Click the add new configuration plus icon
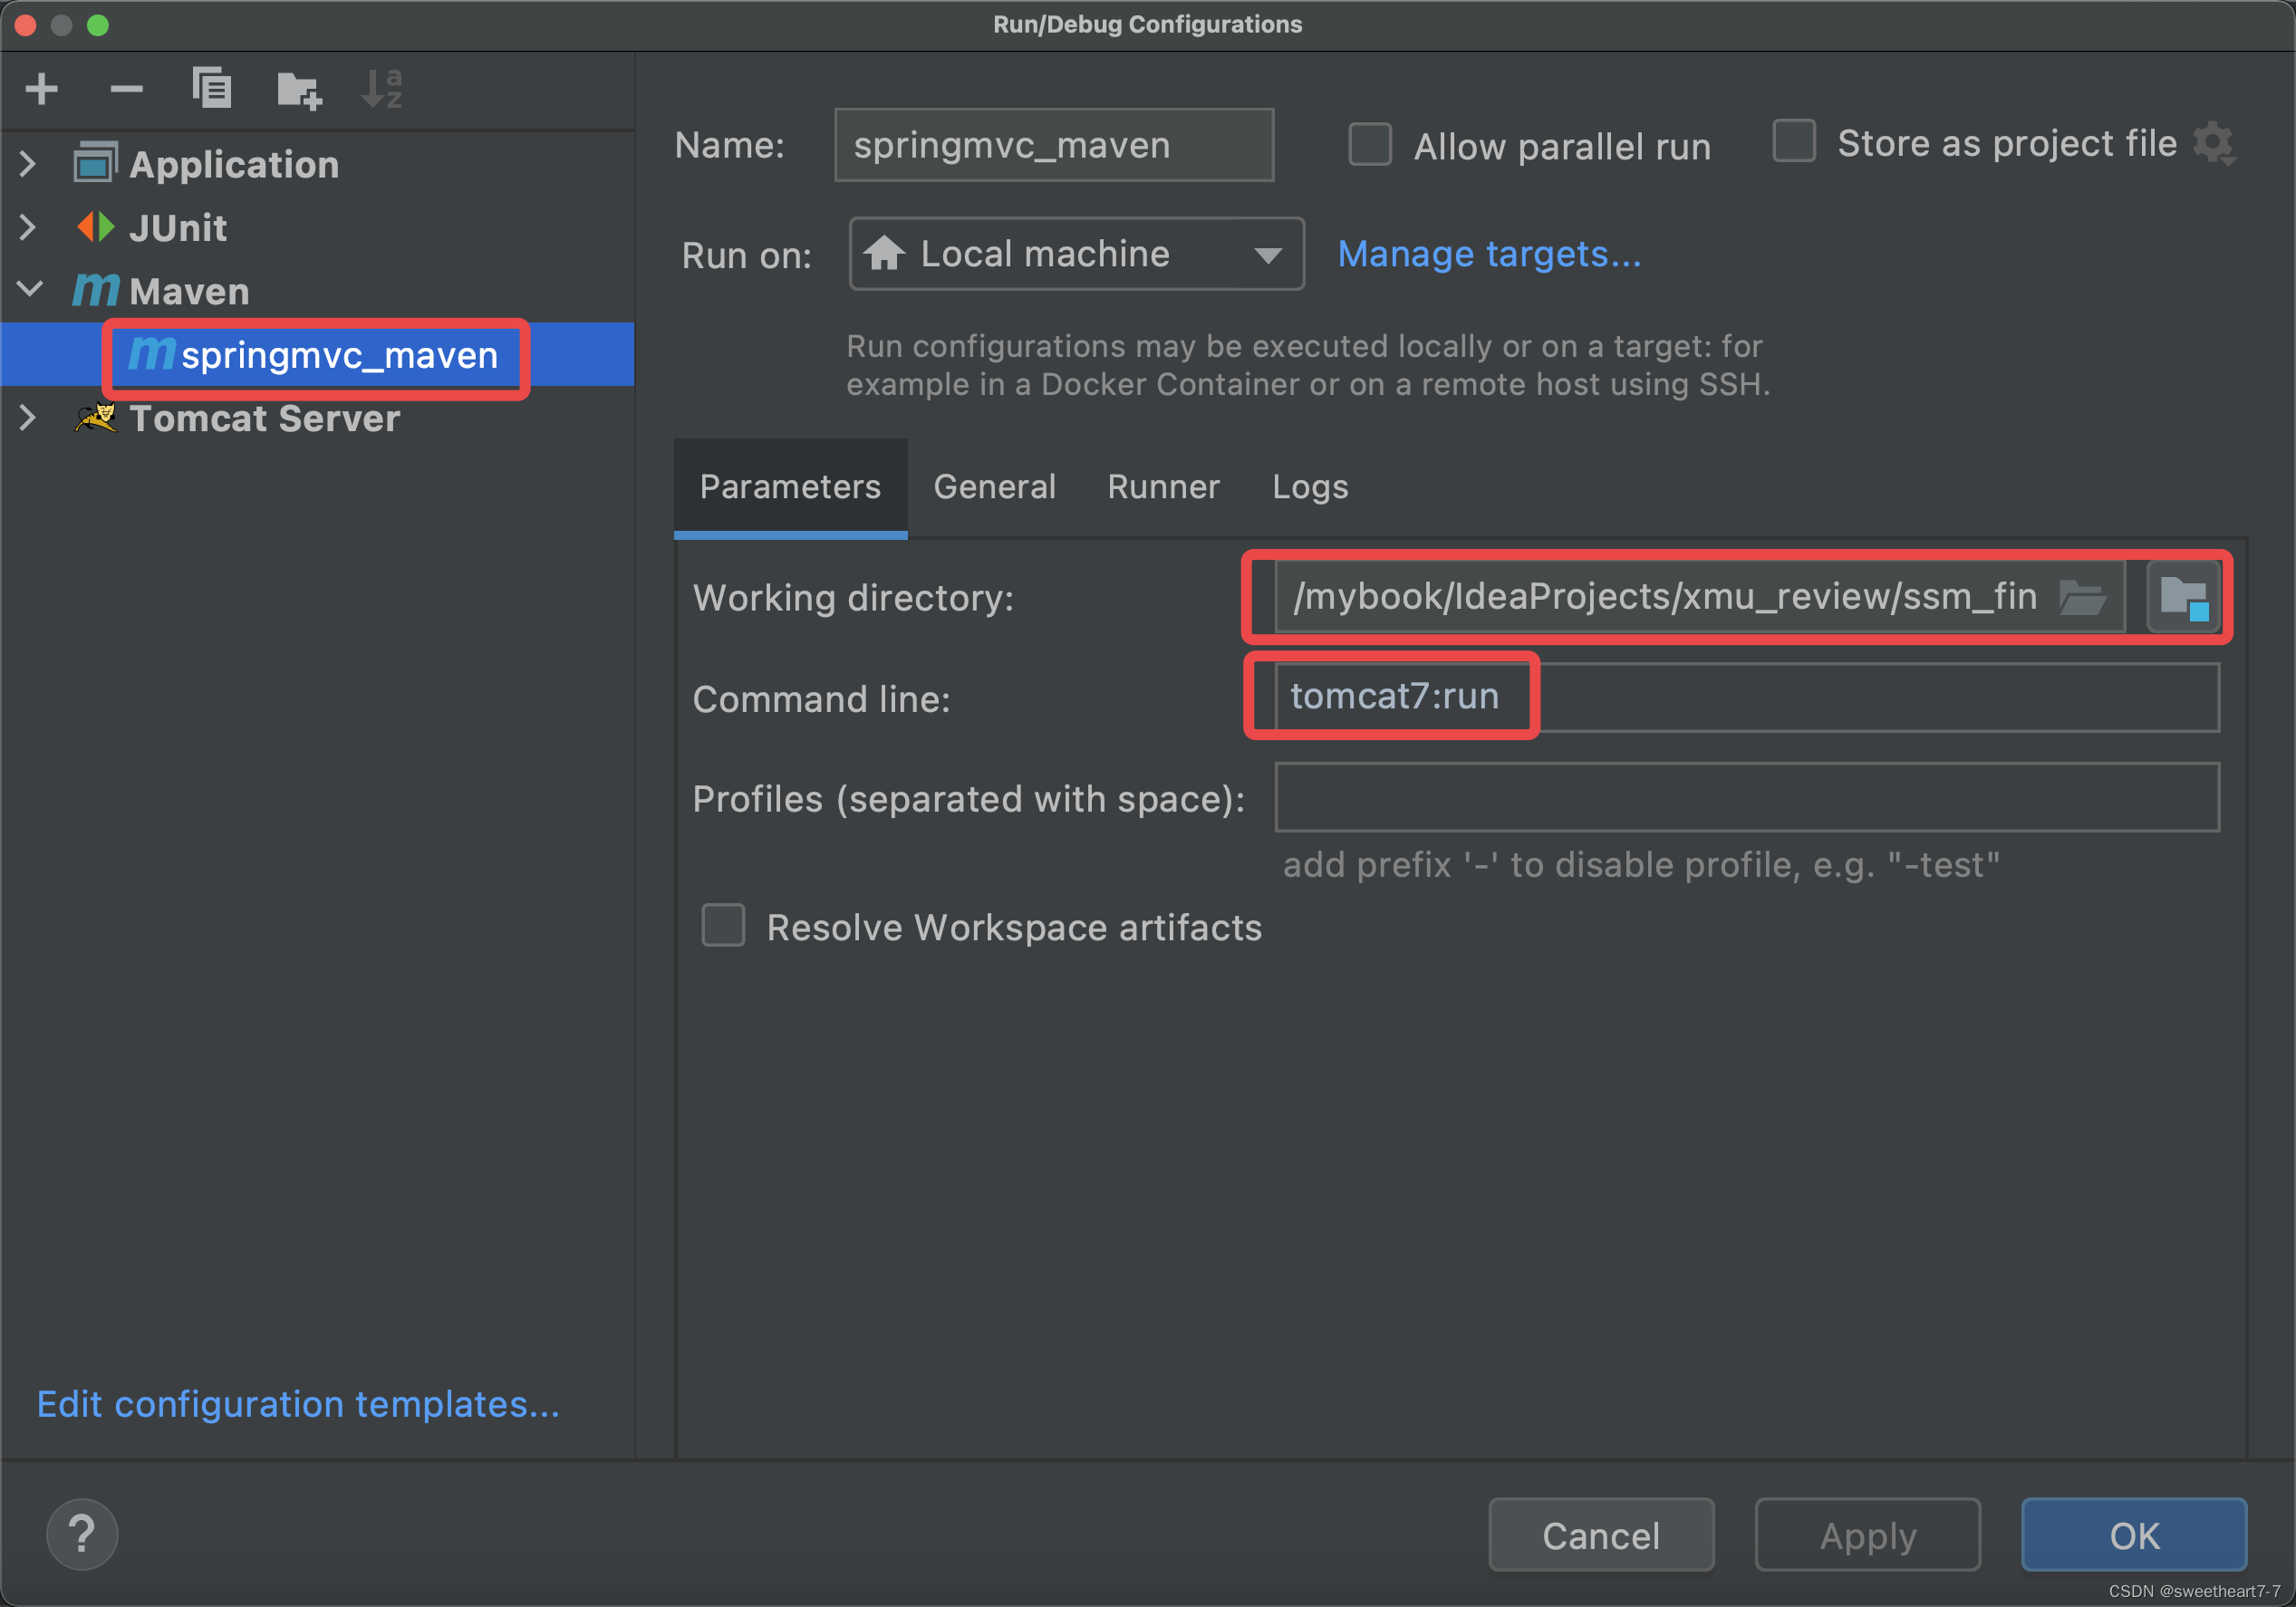Screen dimensions: 2296x1607 45,85
